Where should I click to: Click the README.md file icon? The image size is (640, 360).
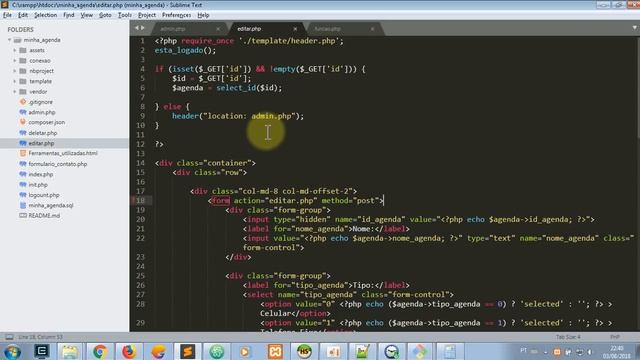[x=23, y=216]
